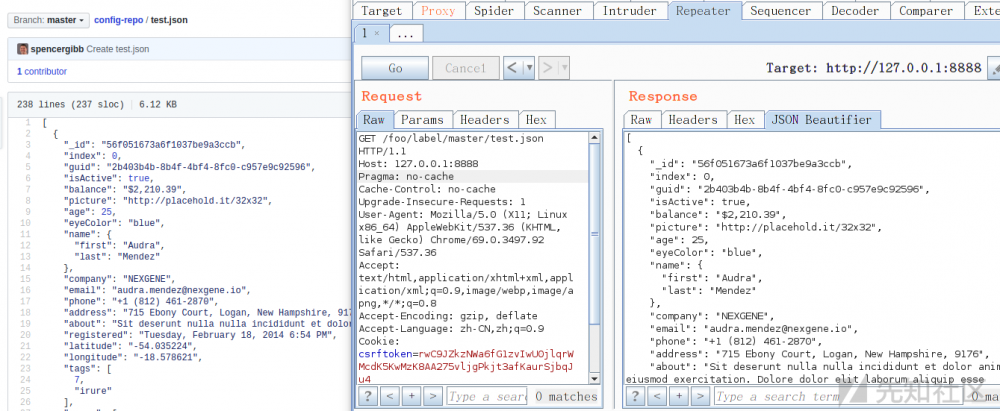
Task: Focus the Request search term field
Action: (487, 396)
